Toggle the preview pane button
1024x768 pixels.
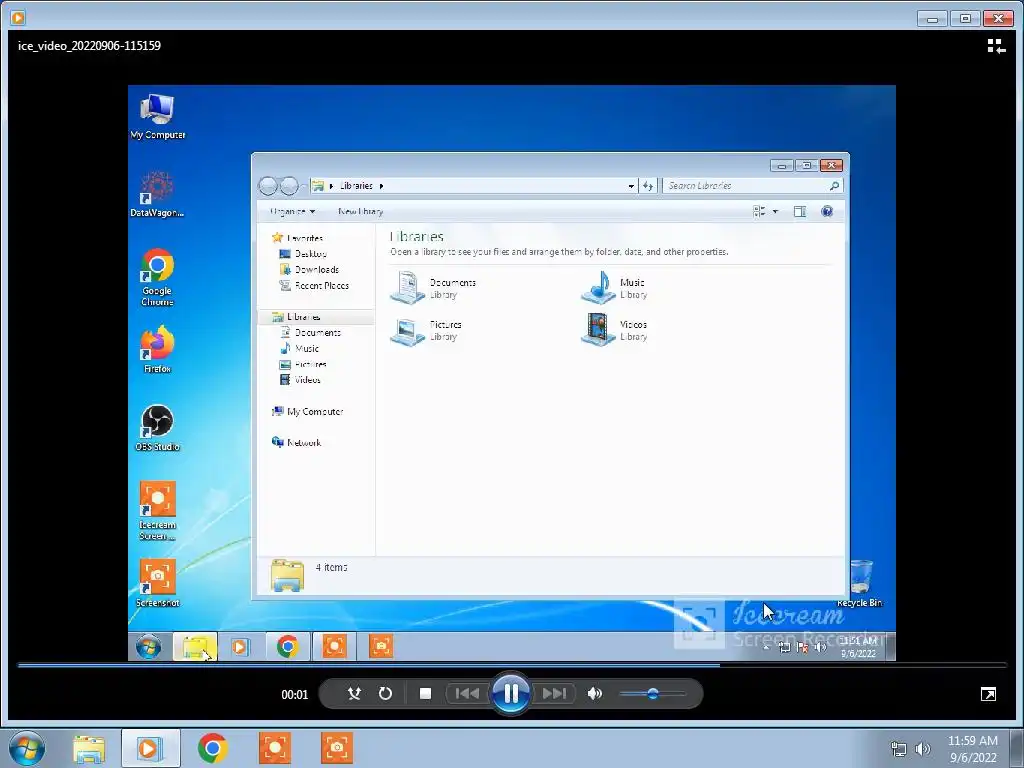(799, 212)
